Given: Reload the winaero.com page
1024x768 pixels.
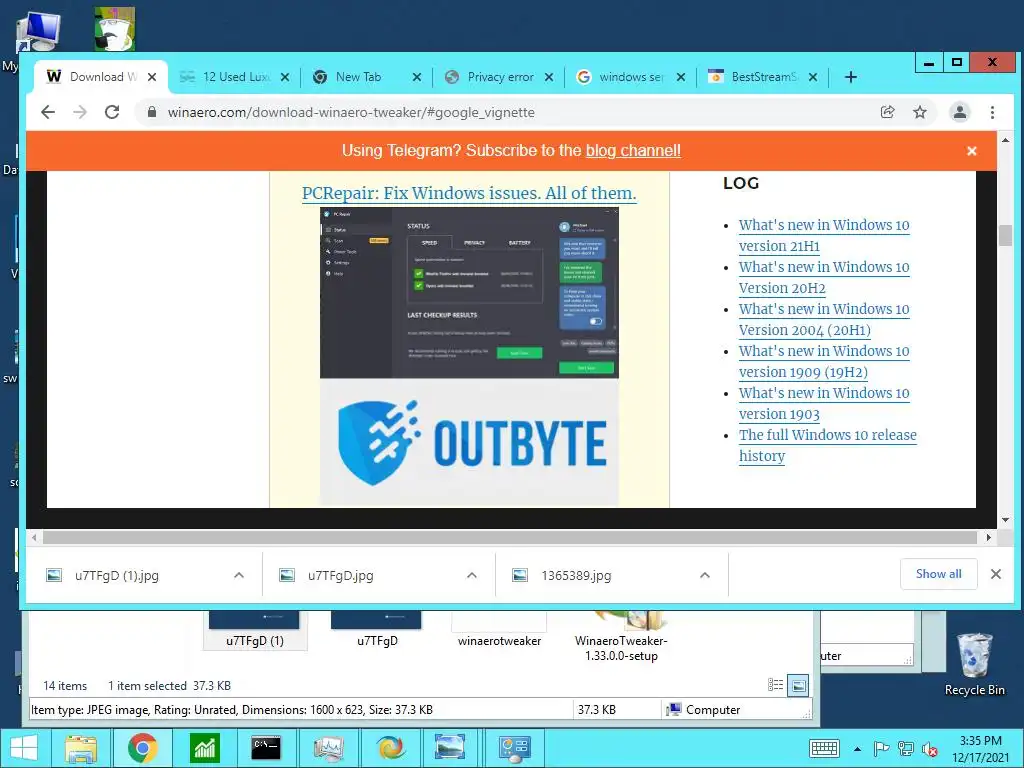Looking at the screenshot, I should 112,112.
